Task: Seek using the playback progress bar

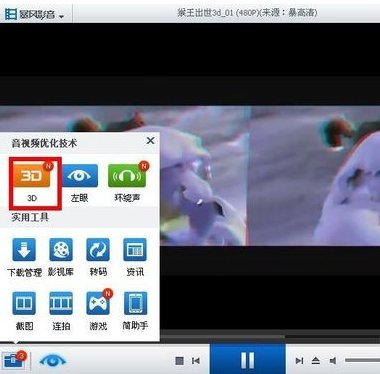Action: click(270, 337)
